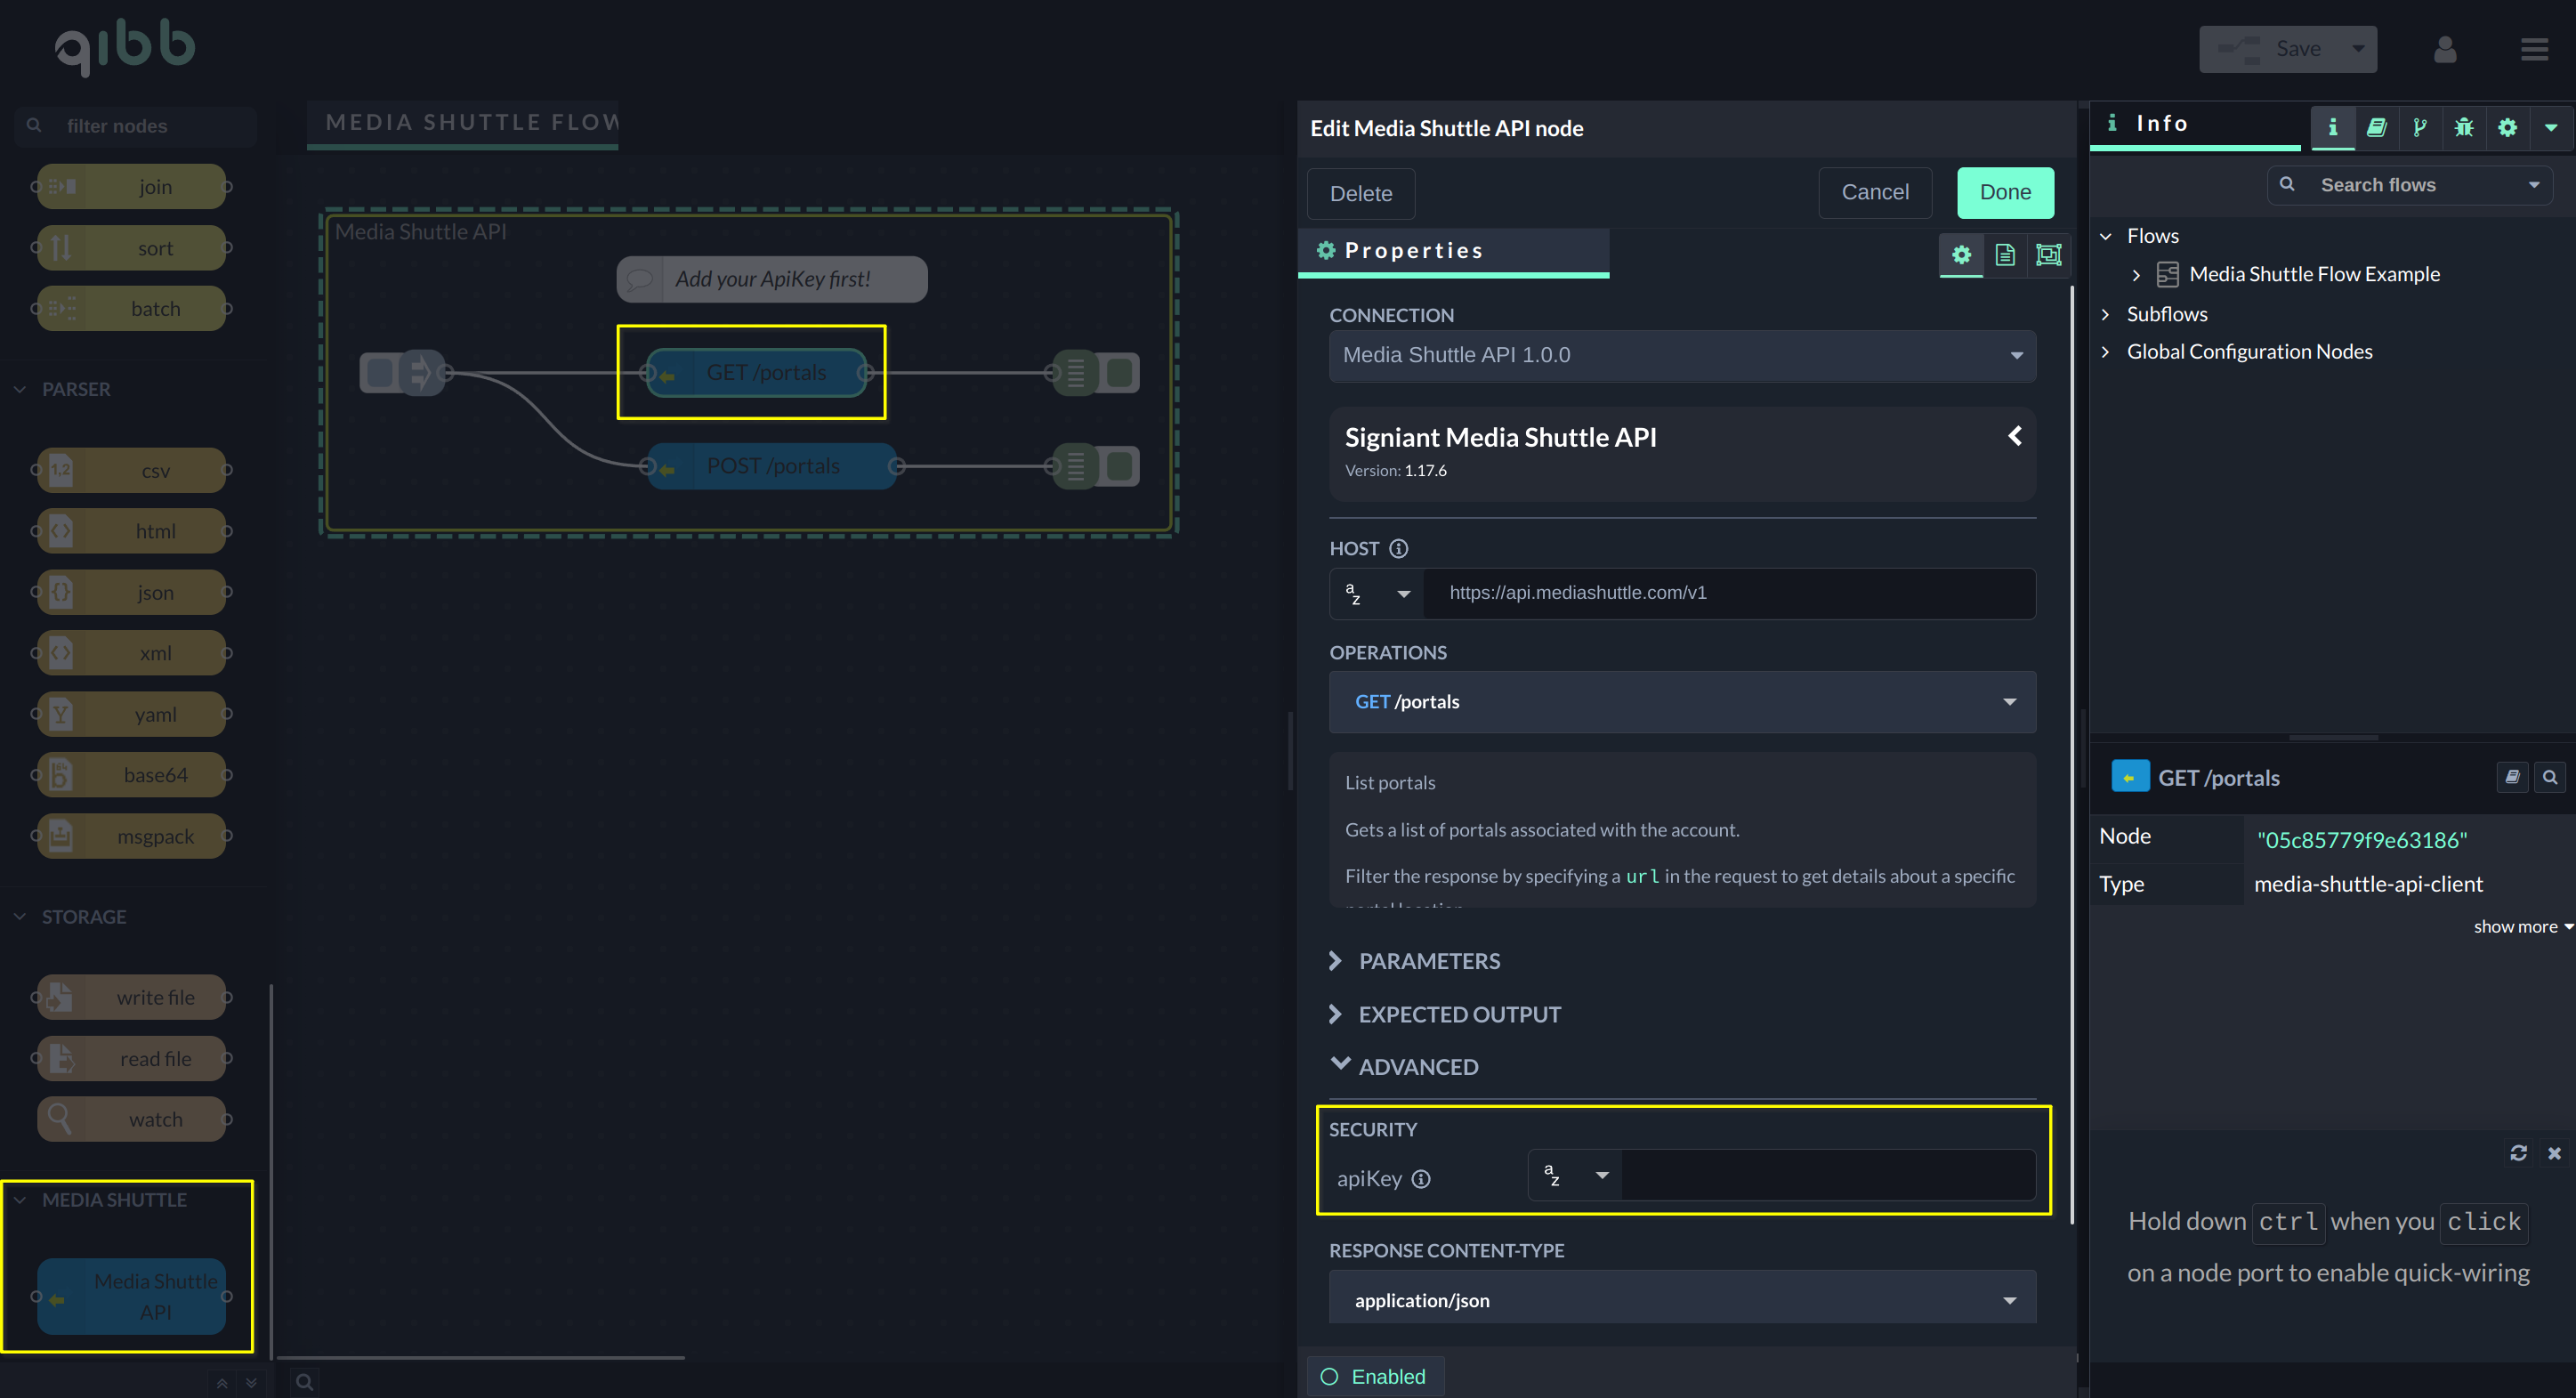Open the hamburger main menu
This screenshot has width=2576, height=1398.
(2534, 49)
